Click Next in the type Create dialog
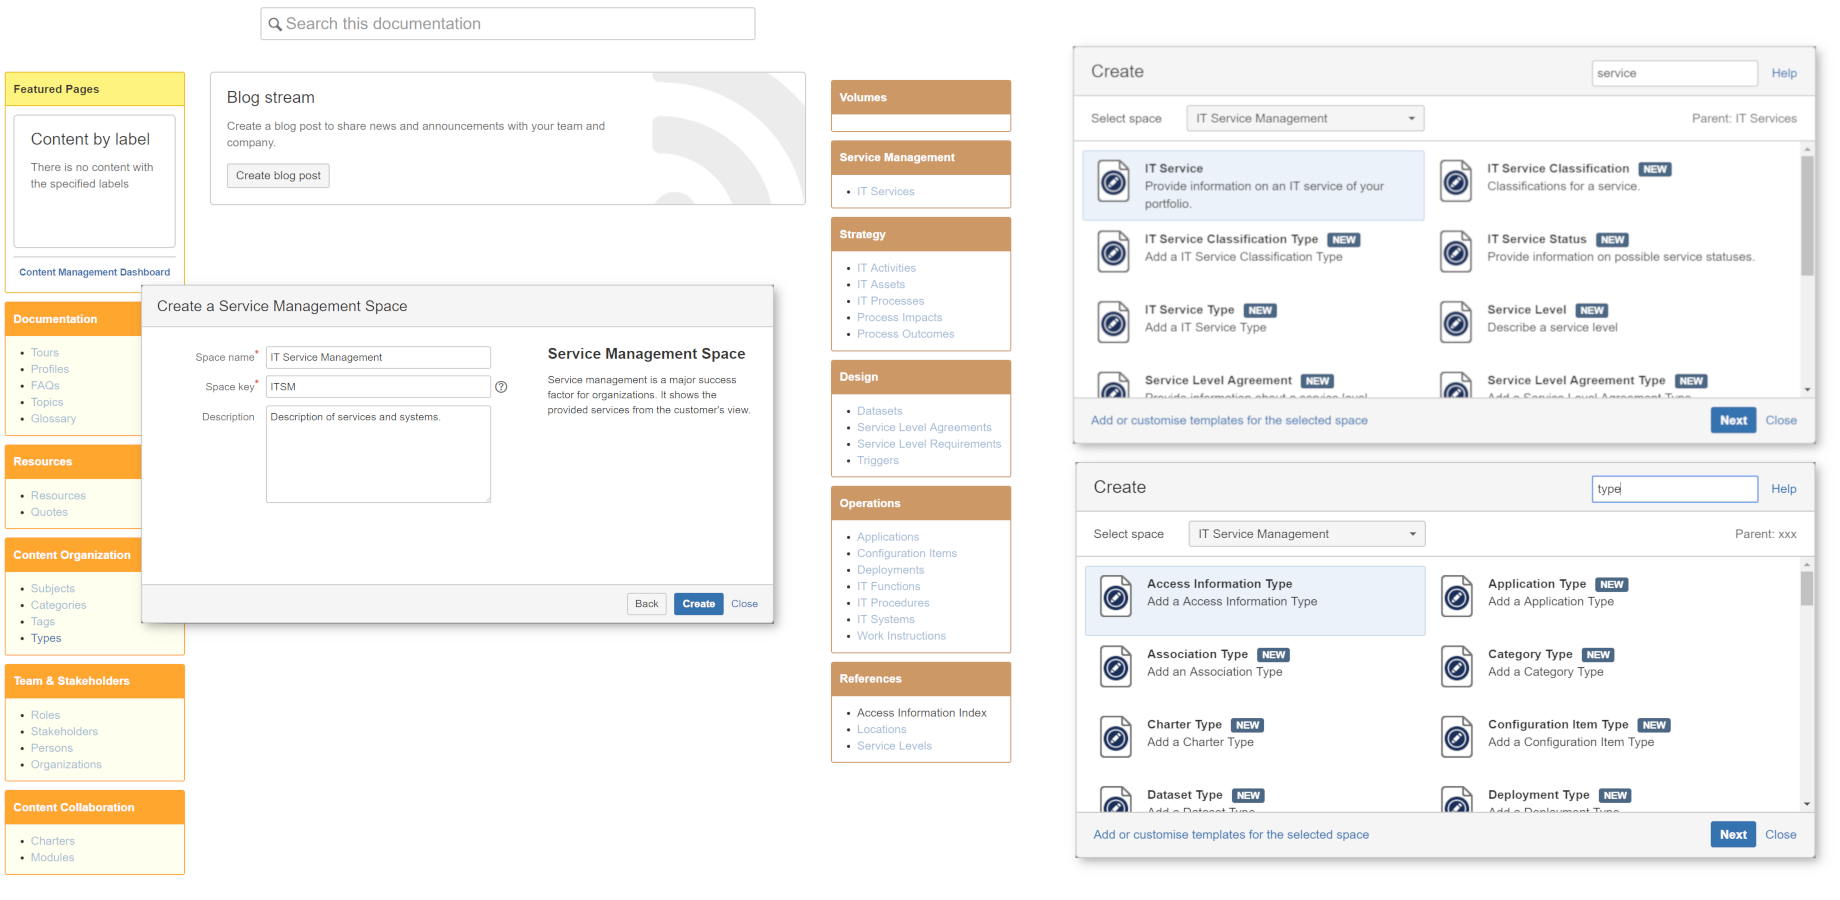 click(x=1733, y=834)
